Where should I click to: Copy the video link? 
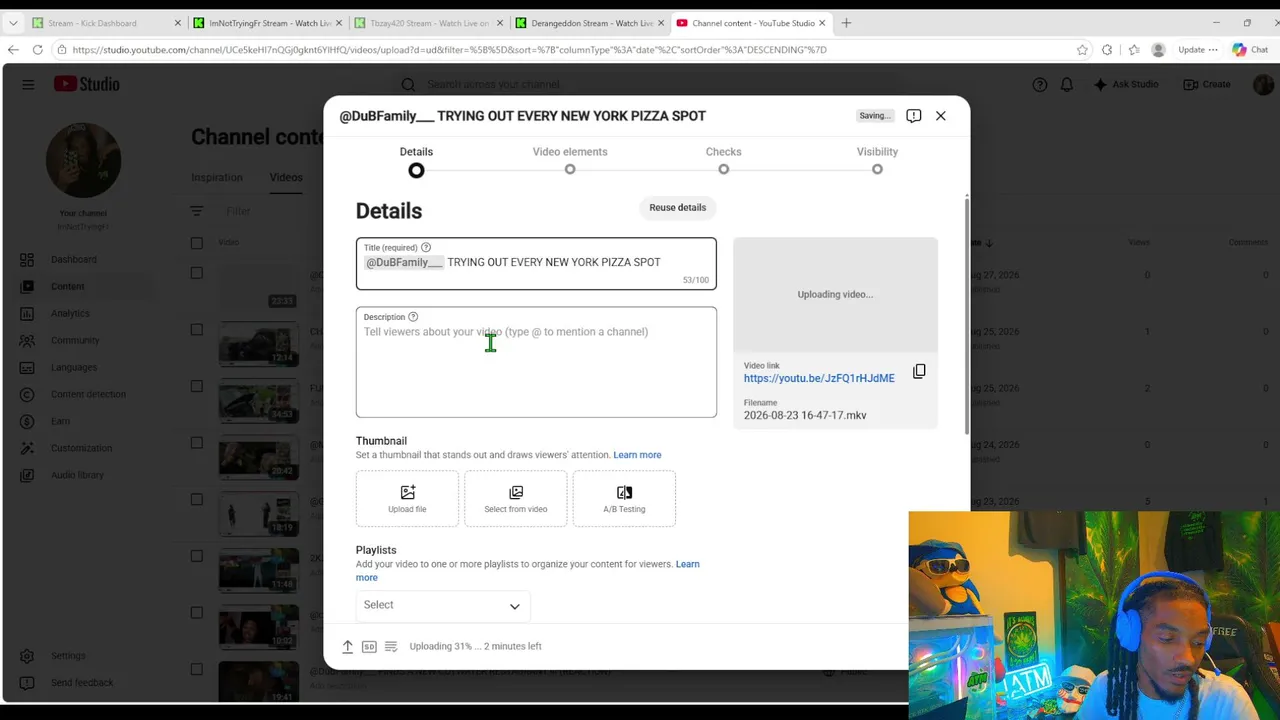(x=919, y=372)
